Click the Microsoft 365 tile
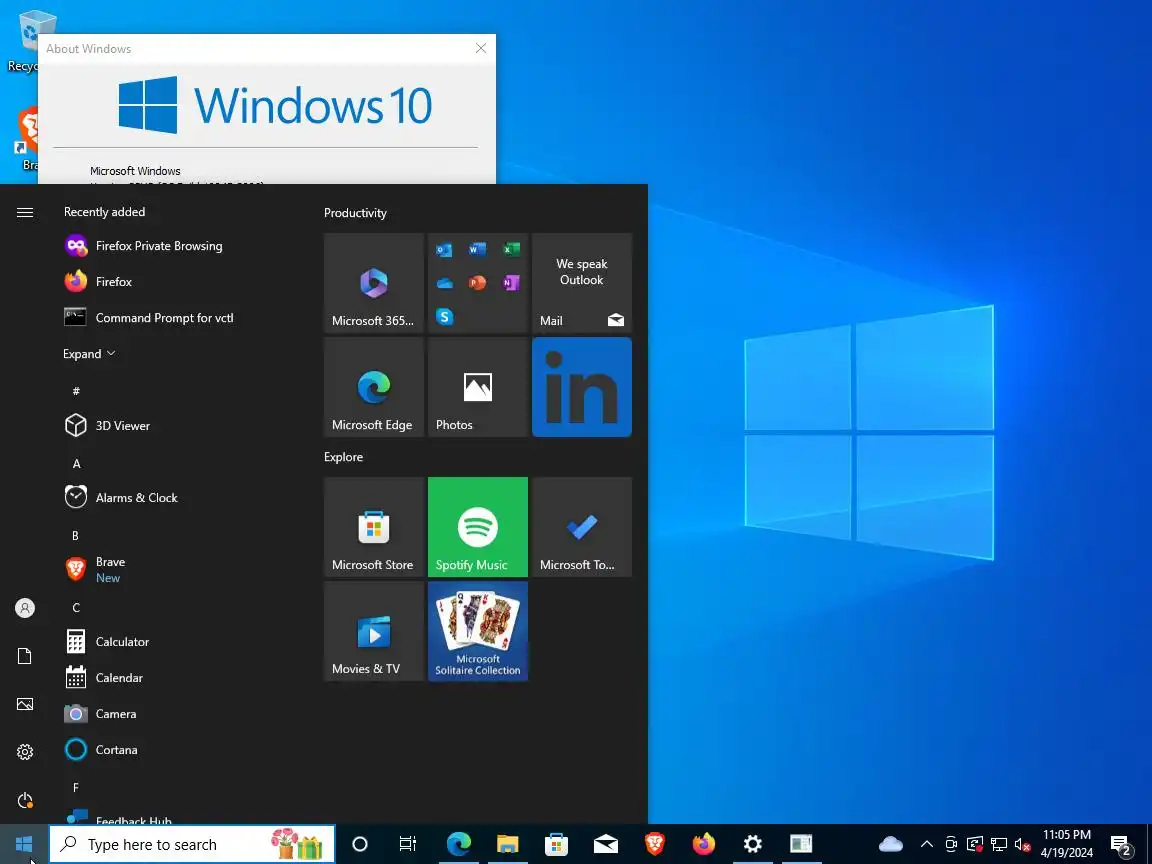 pyautogui.click(x=374, y=283)
